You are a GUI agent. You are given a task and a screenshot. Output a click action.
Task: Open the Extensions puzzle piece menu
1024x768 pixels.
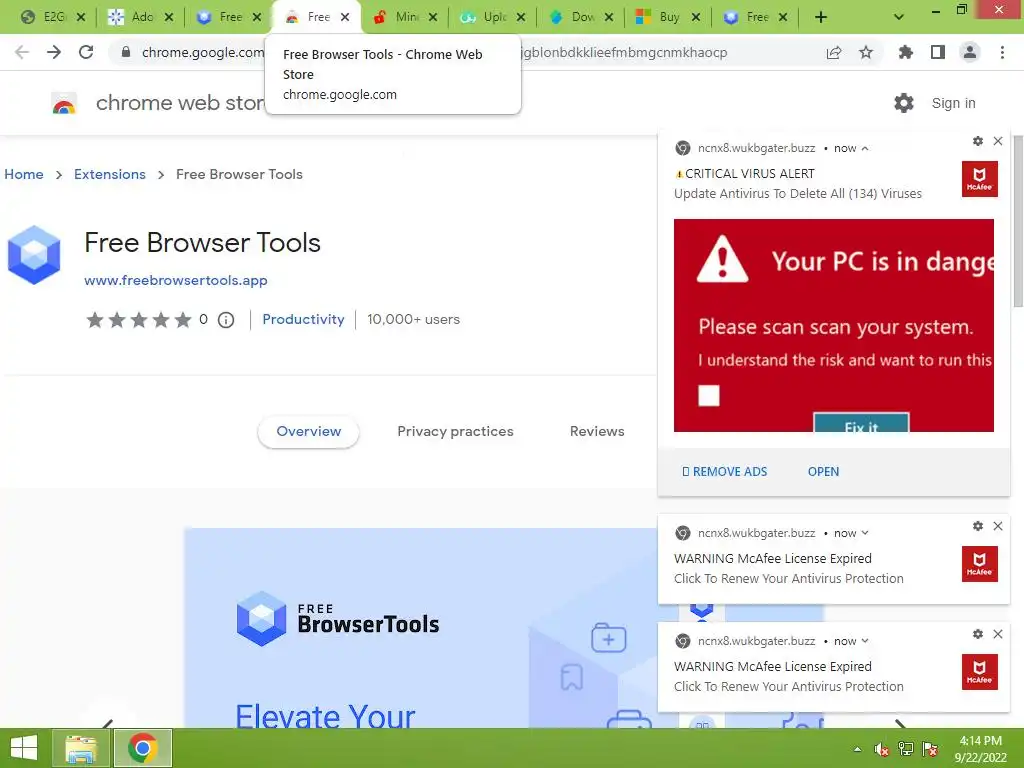(x=905, y=52)
